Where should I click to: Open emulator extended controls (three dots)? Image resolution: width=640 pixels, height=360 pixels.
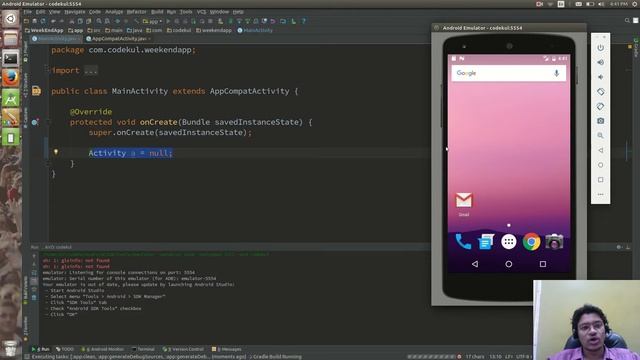coord(600,194)
